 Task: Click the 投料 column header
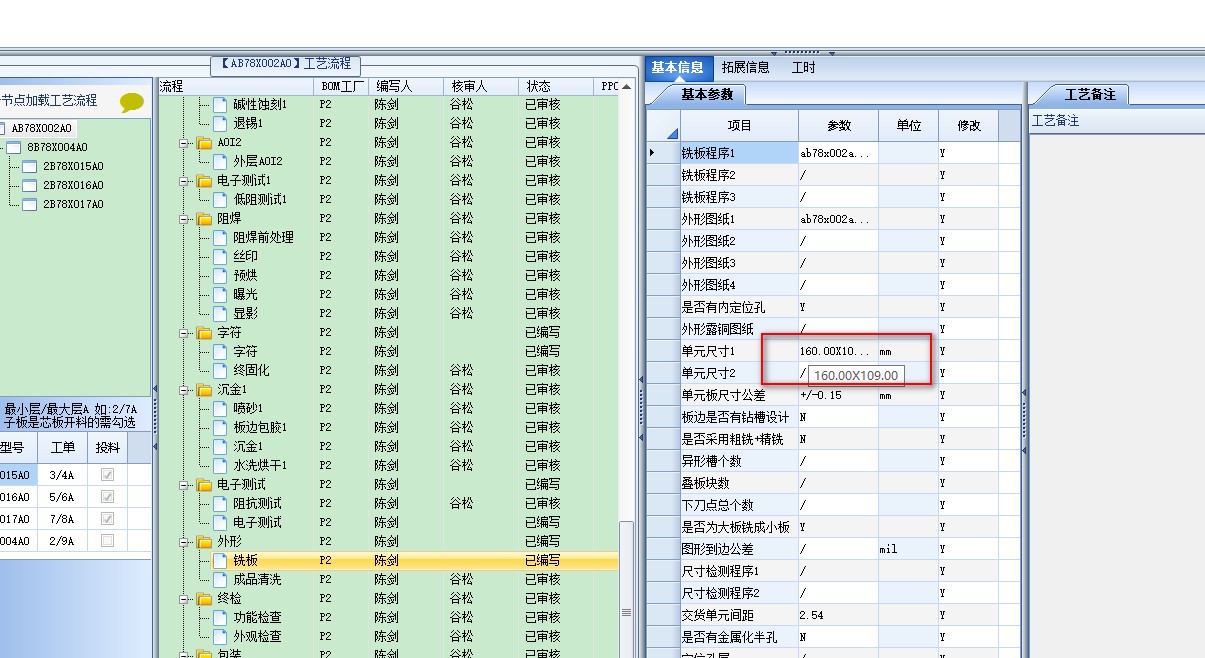(106, 447)
